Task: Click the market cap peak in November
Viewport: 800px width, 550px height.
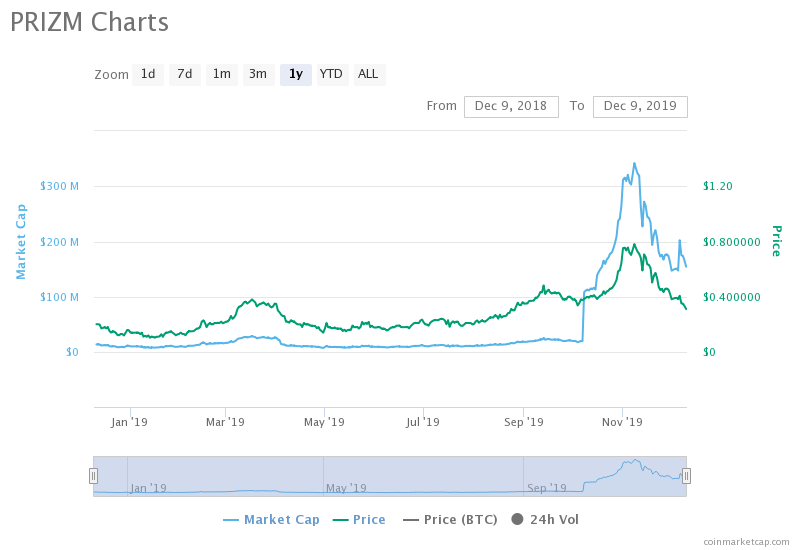Action: tap(633, 163)
